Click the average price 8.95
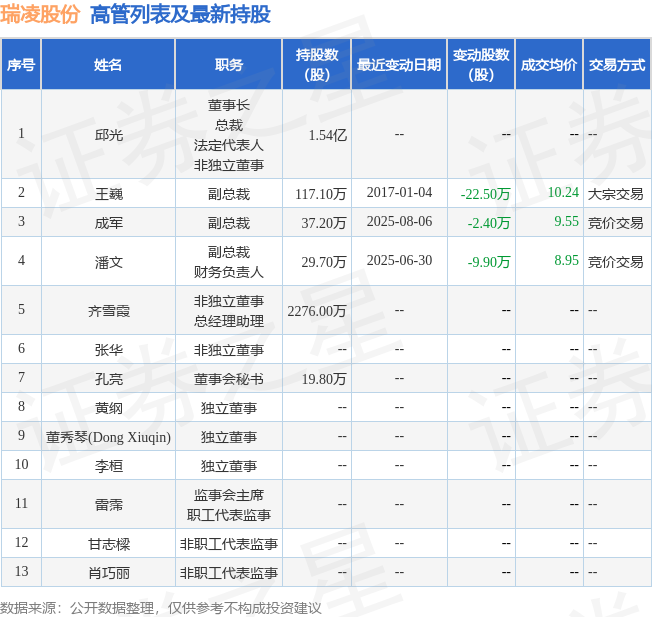The width and height of the screenshot is (652, 617). [566, 260]
